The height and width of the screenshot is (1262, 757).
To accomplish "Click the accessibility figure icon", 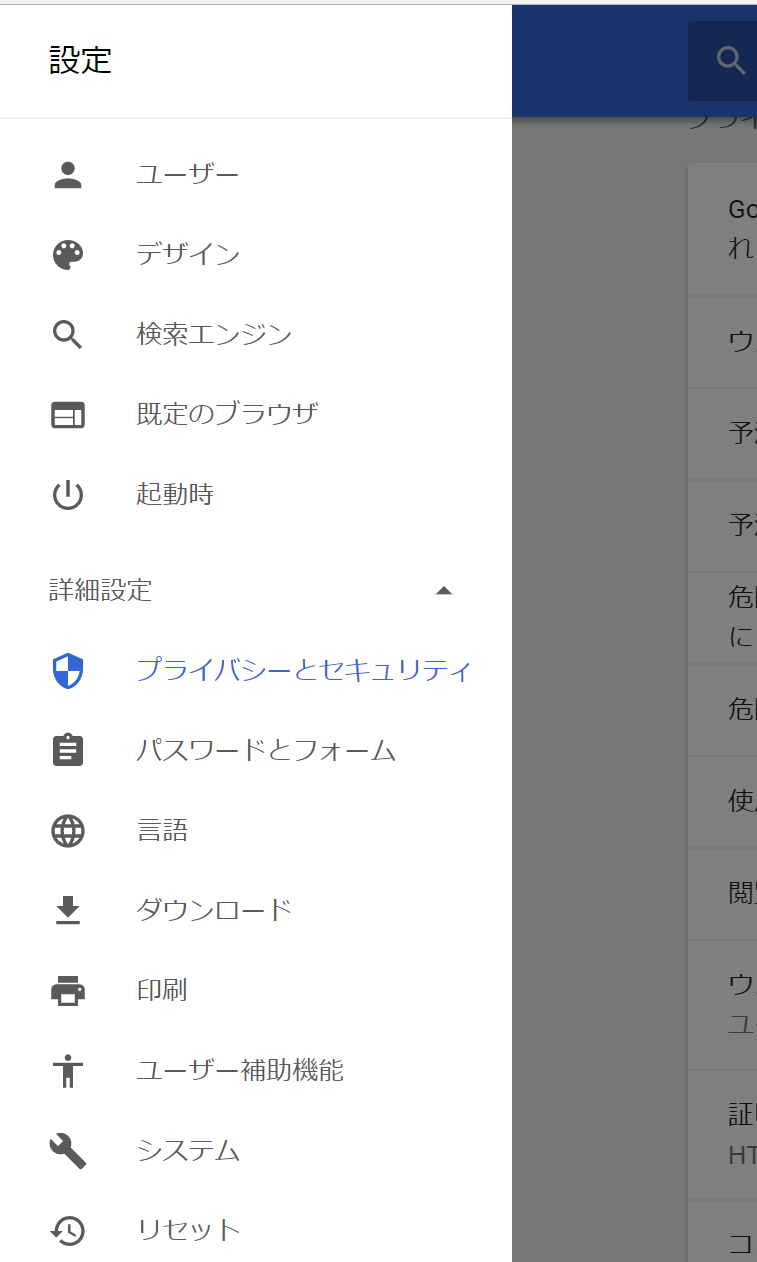I will coord(68,1071).
